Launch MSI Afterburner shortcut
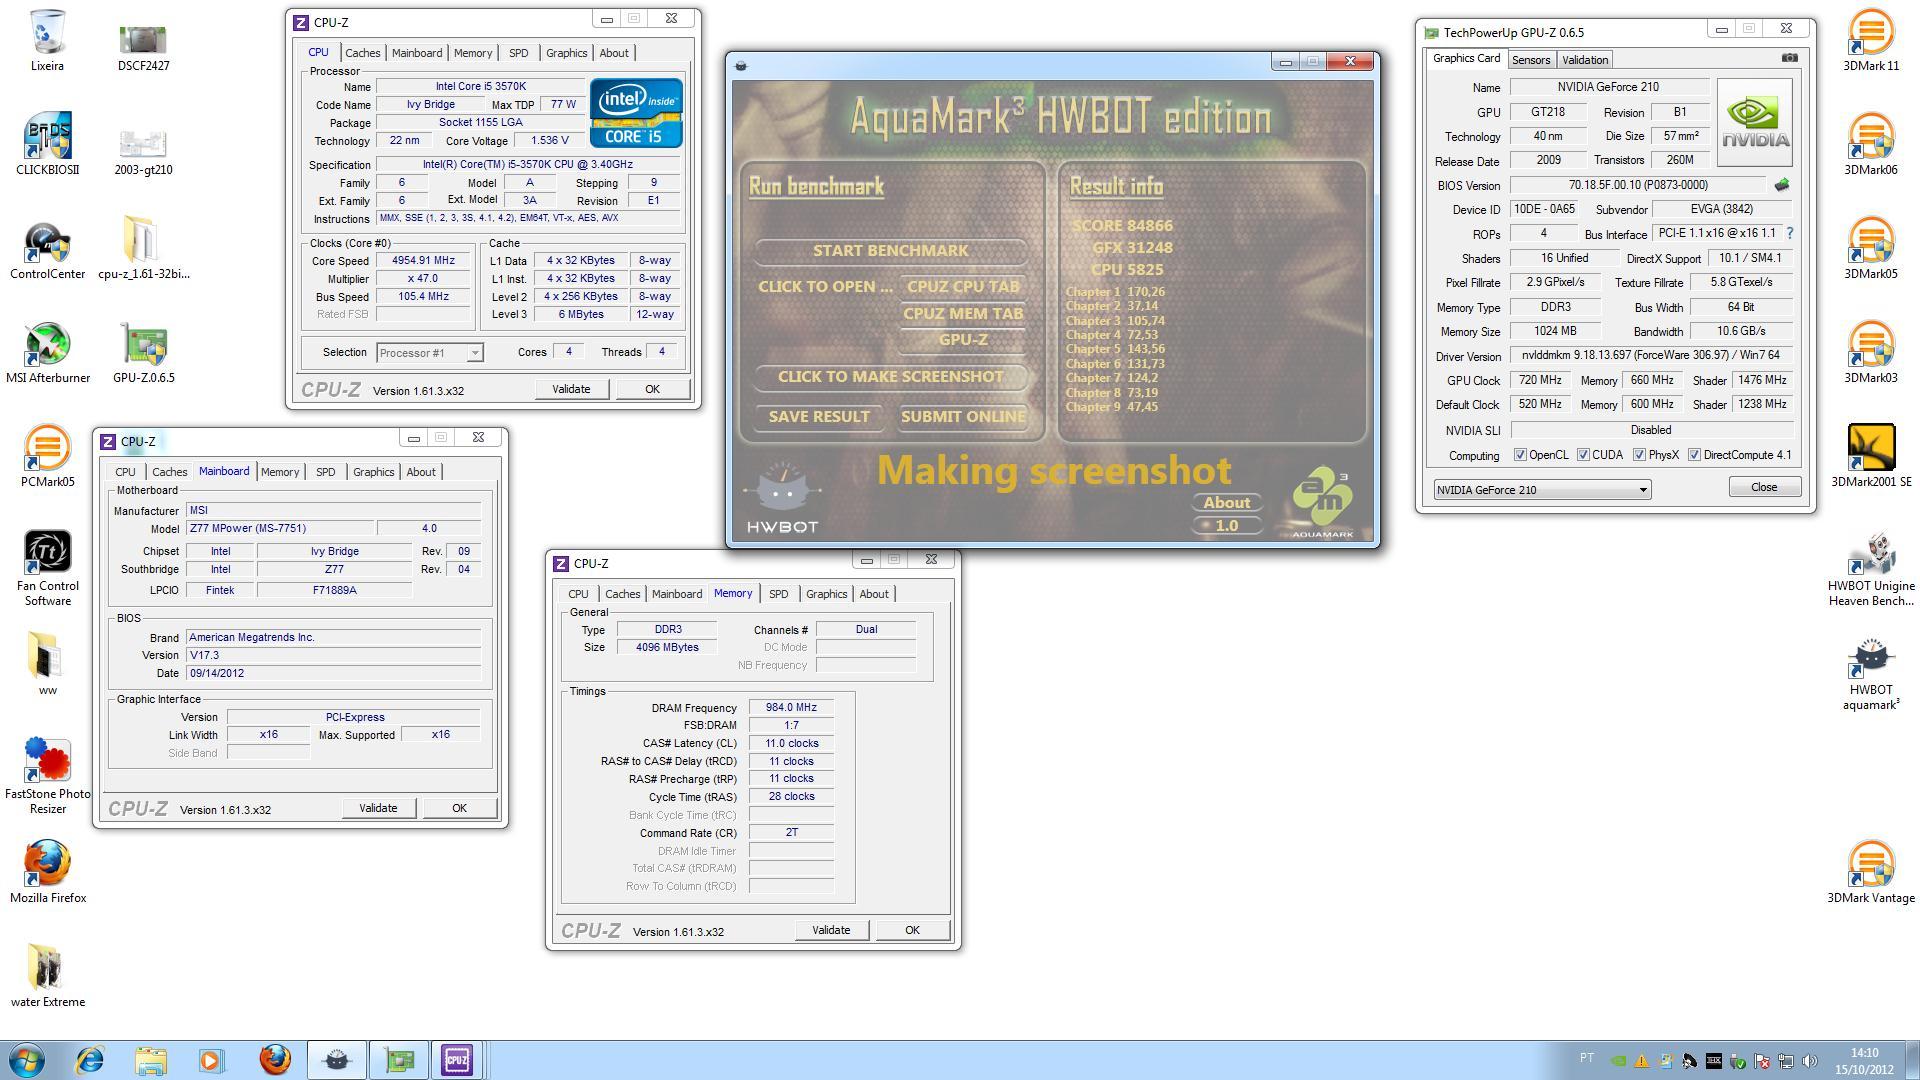 [x=47, y=353]
